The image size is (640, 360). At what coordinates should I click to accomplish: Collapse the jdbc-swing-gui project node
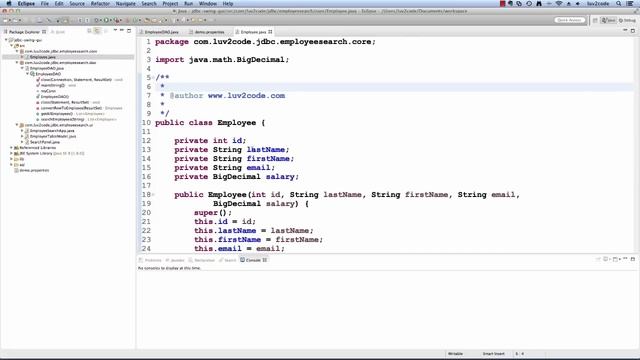point(6,40)
